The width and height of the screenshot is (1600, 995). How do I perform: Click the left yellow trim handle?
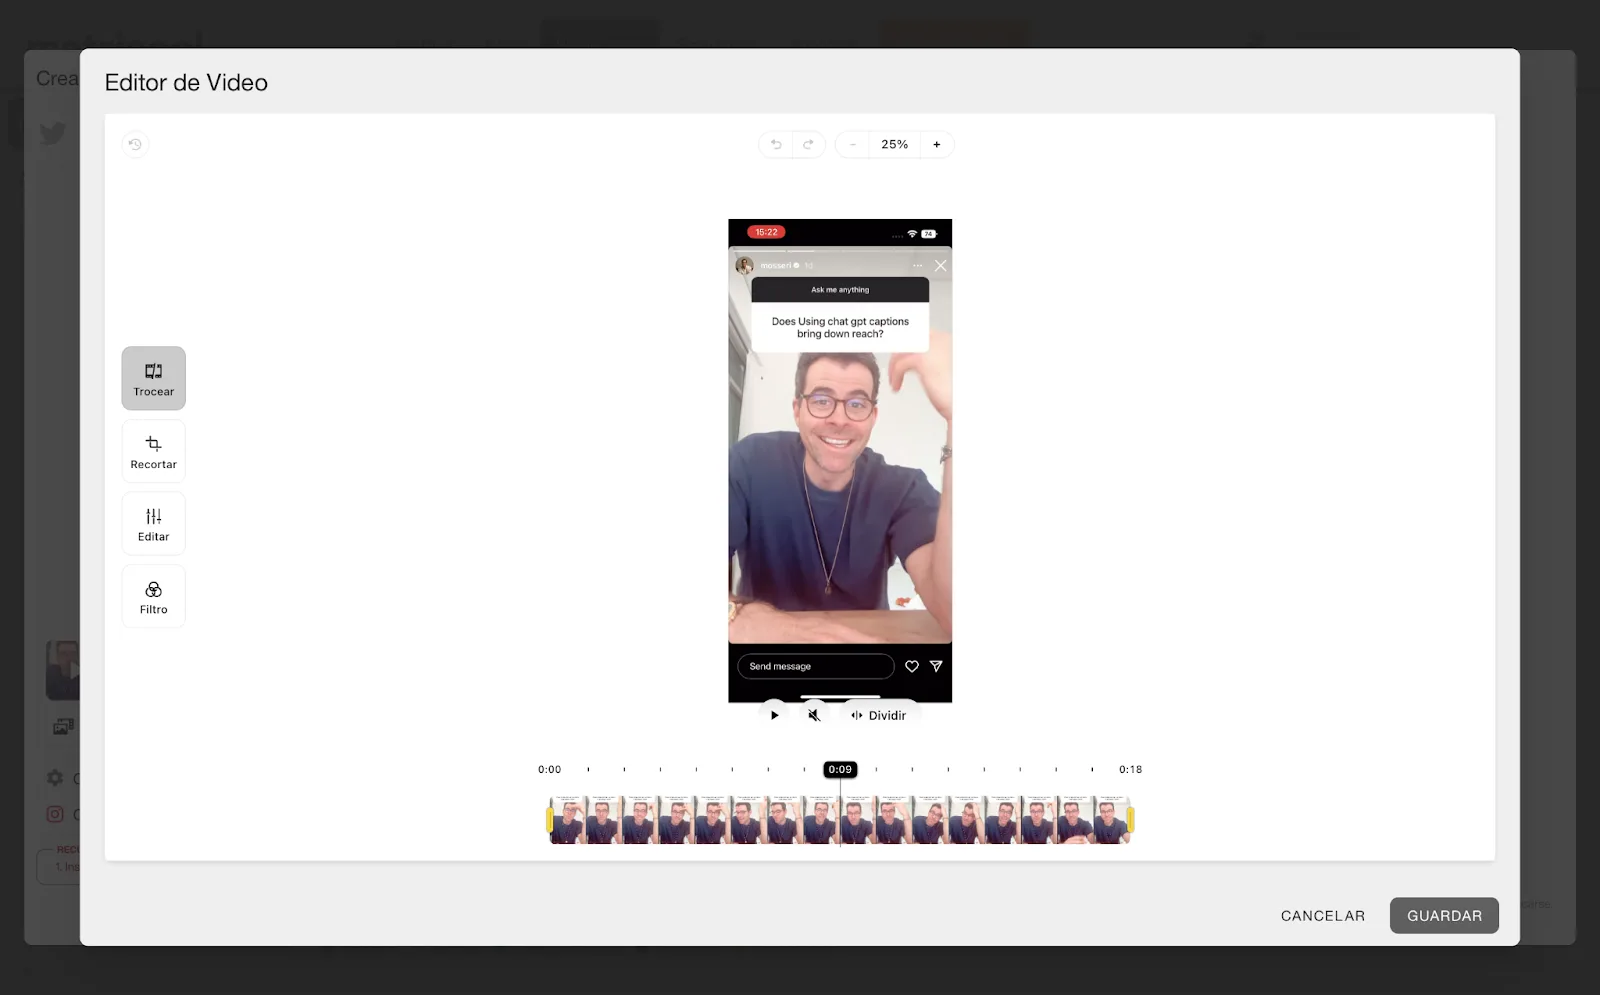(x=549, y=820)
